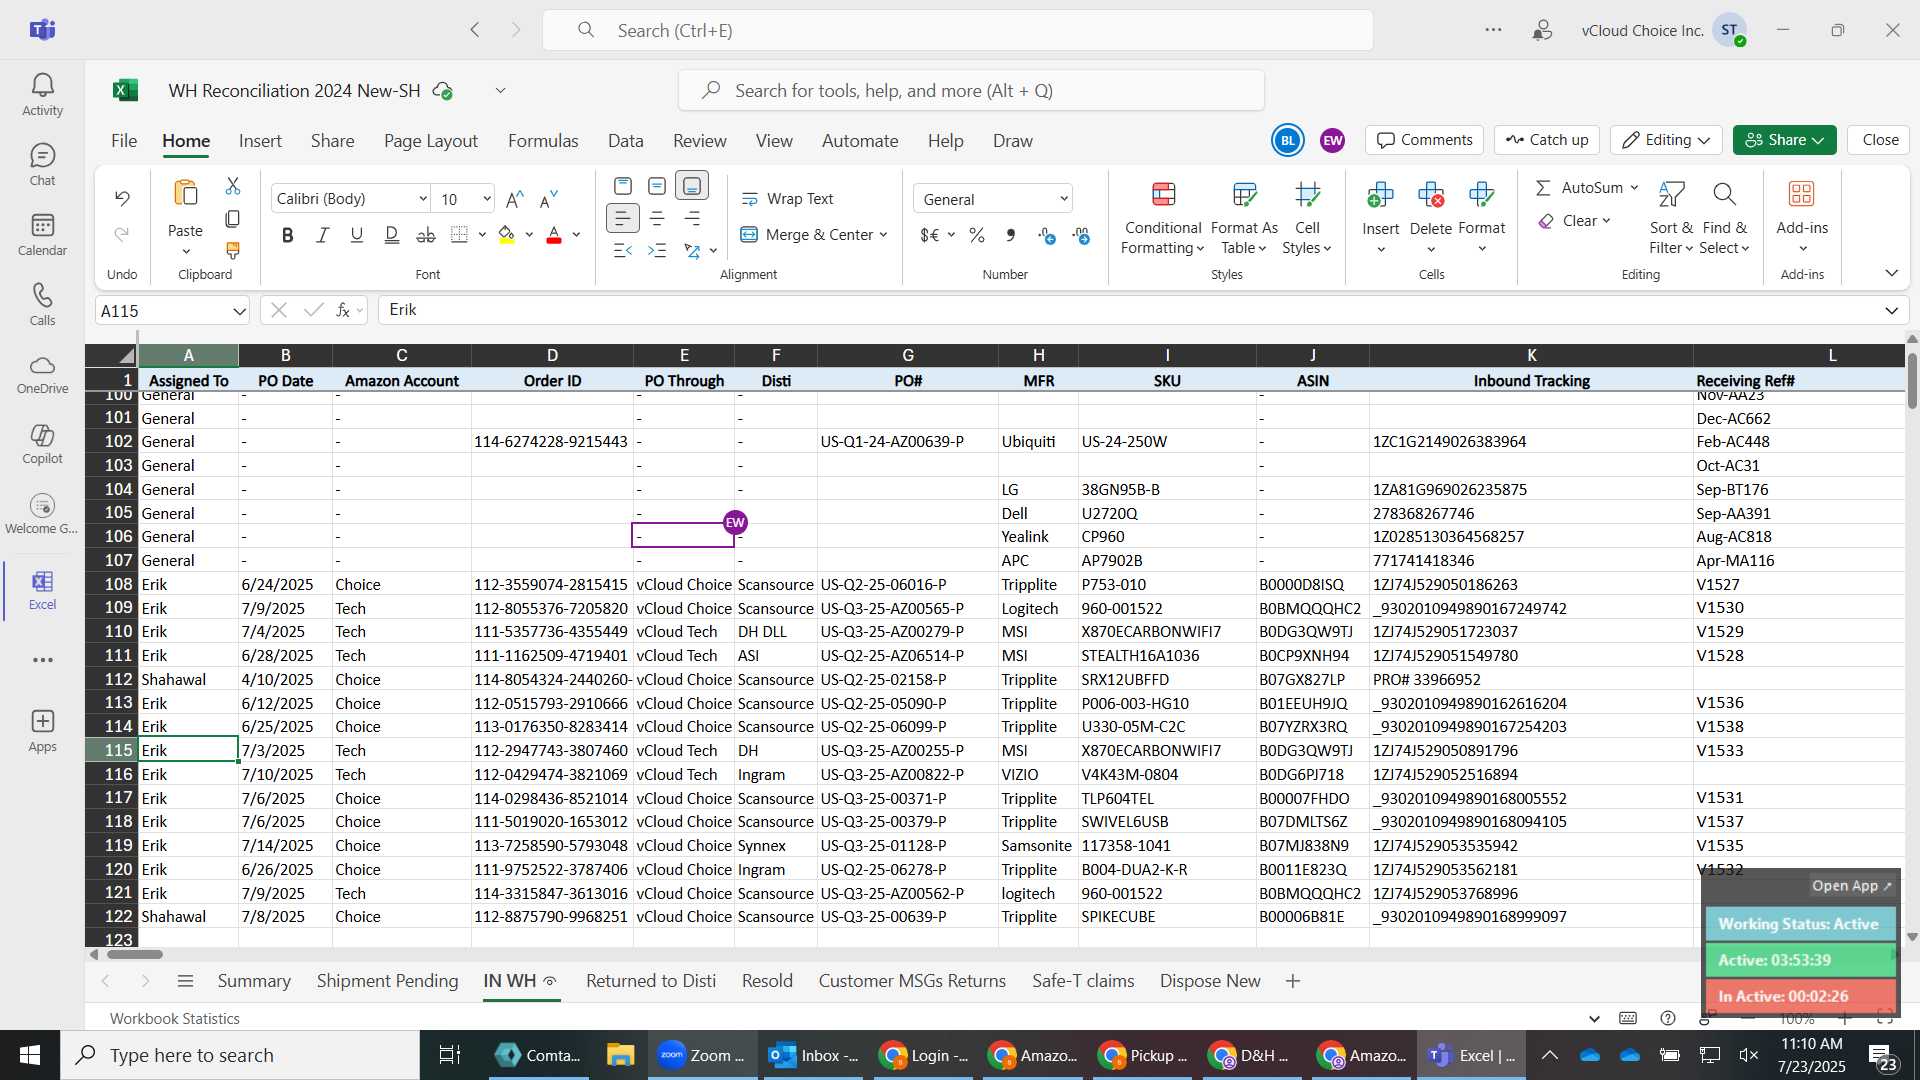The image size is (1920, 1080).
Task: Open Copilot in Teams sidebar
Action: [x=42, y=444]
